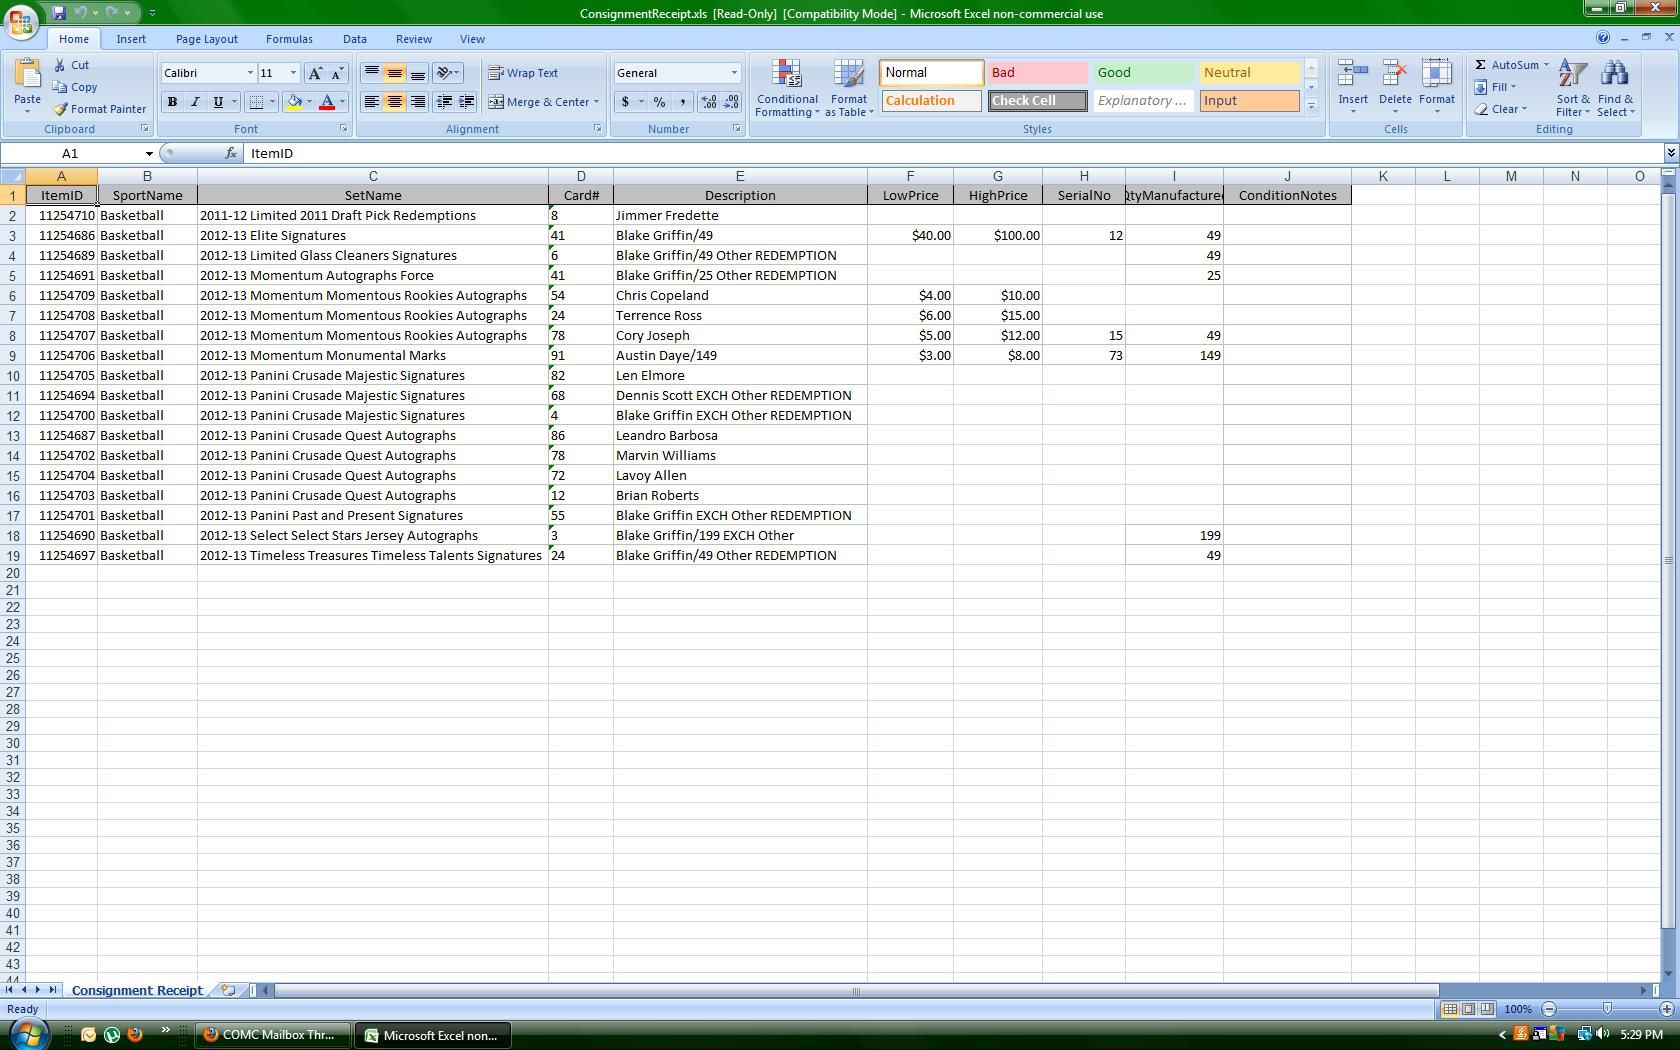This screenshot has width=1680, height=1050.
Task: Switch to the Page Layout tab
Action: click(x=206, y=39)
